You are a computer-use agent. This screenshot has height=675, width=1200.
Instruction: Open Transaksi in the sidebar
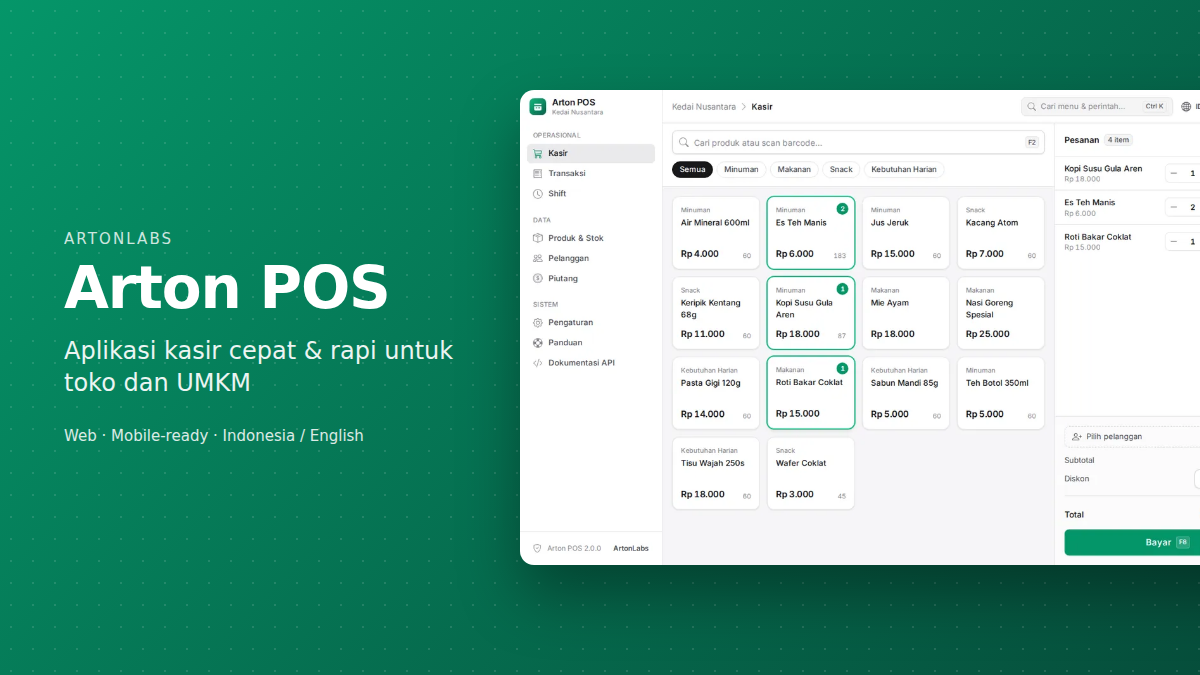[591, 173]
